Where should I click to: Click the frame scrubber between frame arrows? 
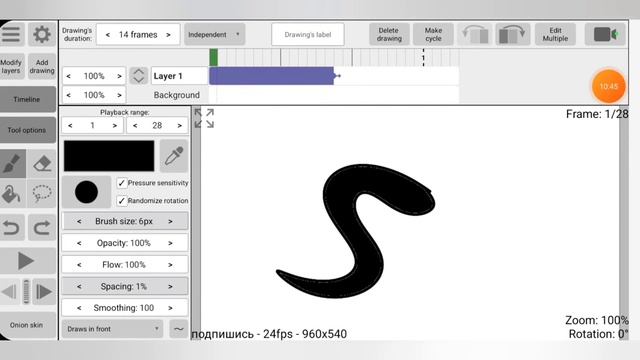(26, 291)
